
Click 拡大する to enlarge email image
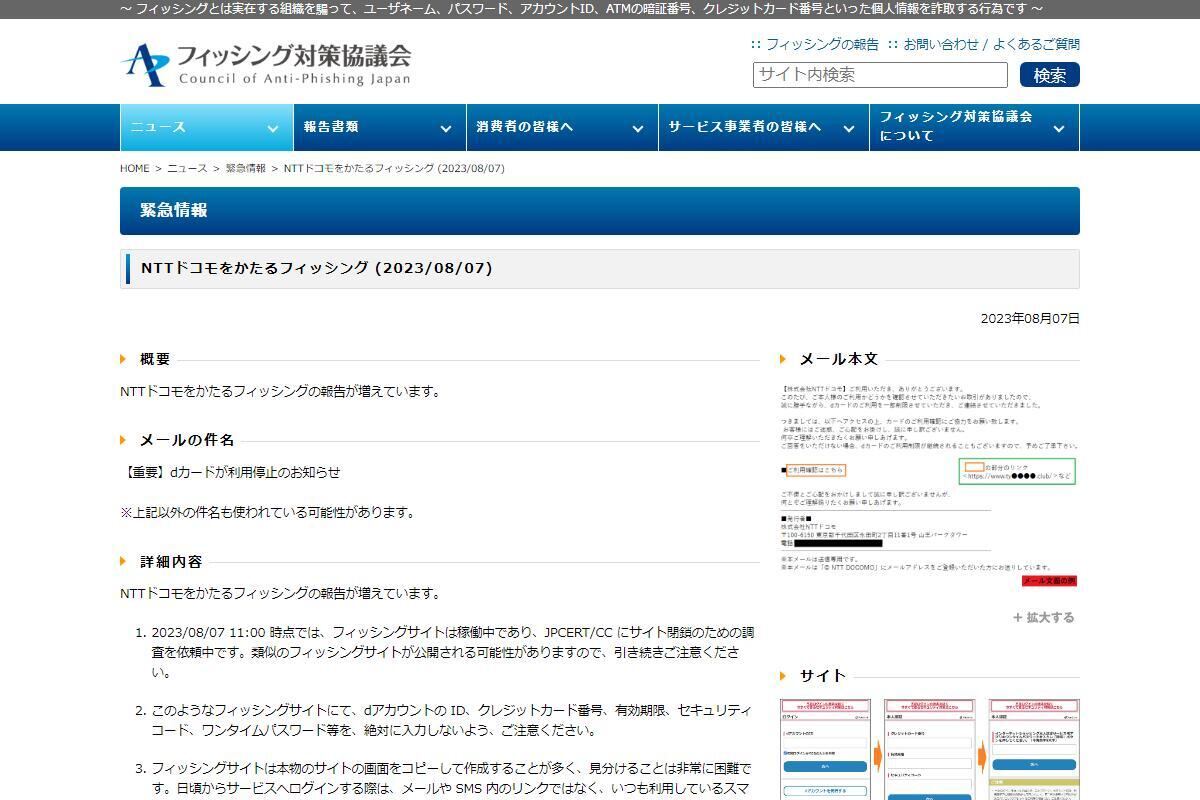click(x=1044, y=617)
